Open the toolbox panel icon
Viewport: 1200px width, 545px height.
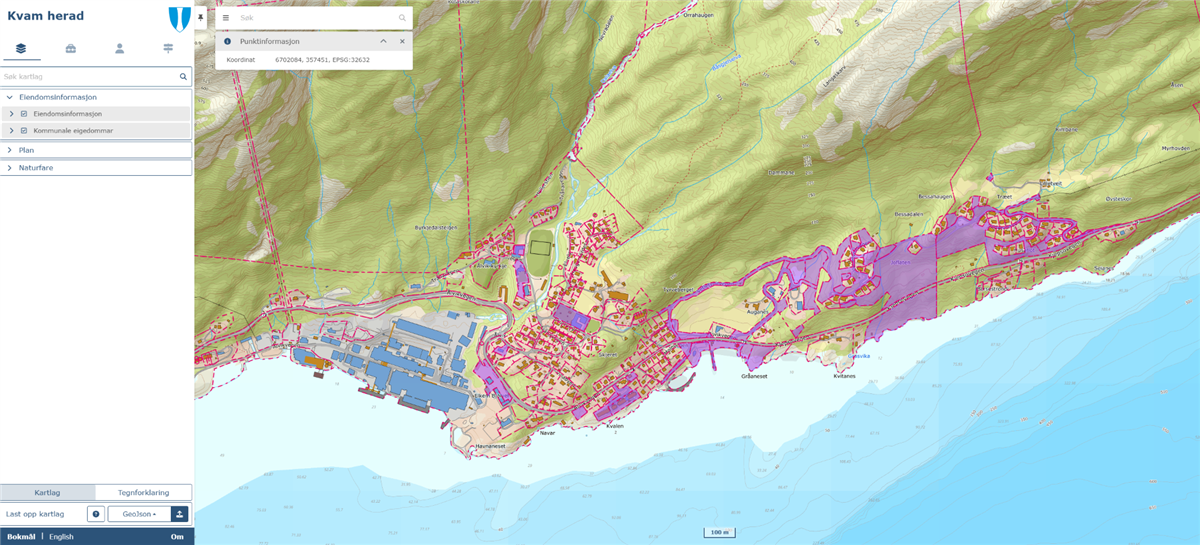click(x=71, y=48)
